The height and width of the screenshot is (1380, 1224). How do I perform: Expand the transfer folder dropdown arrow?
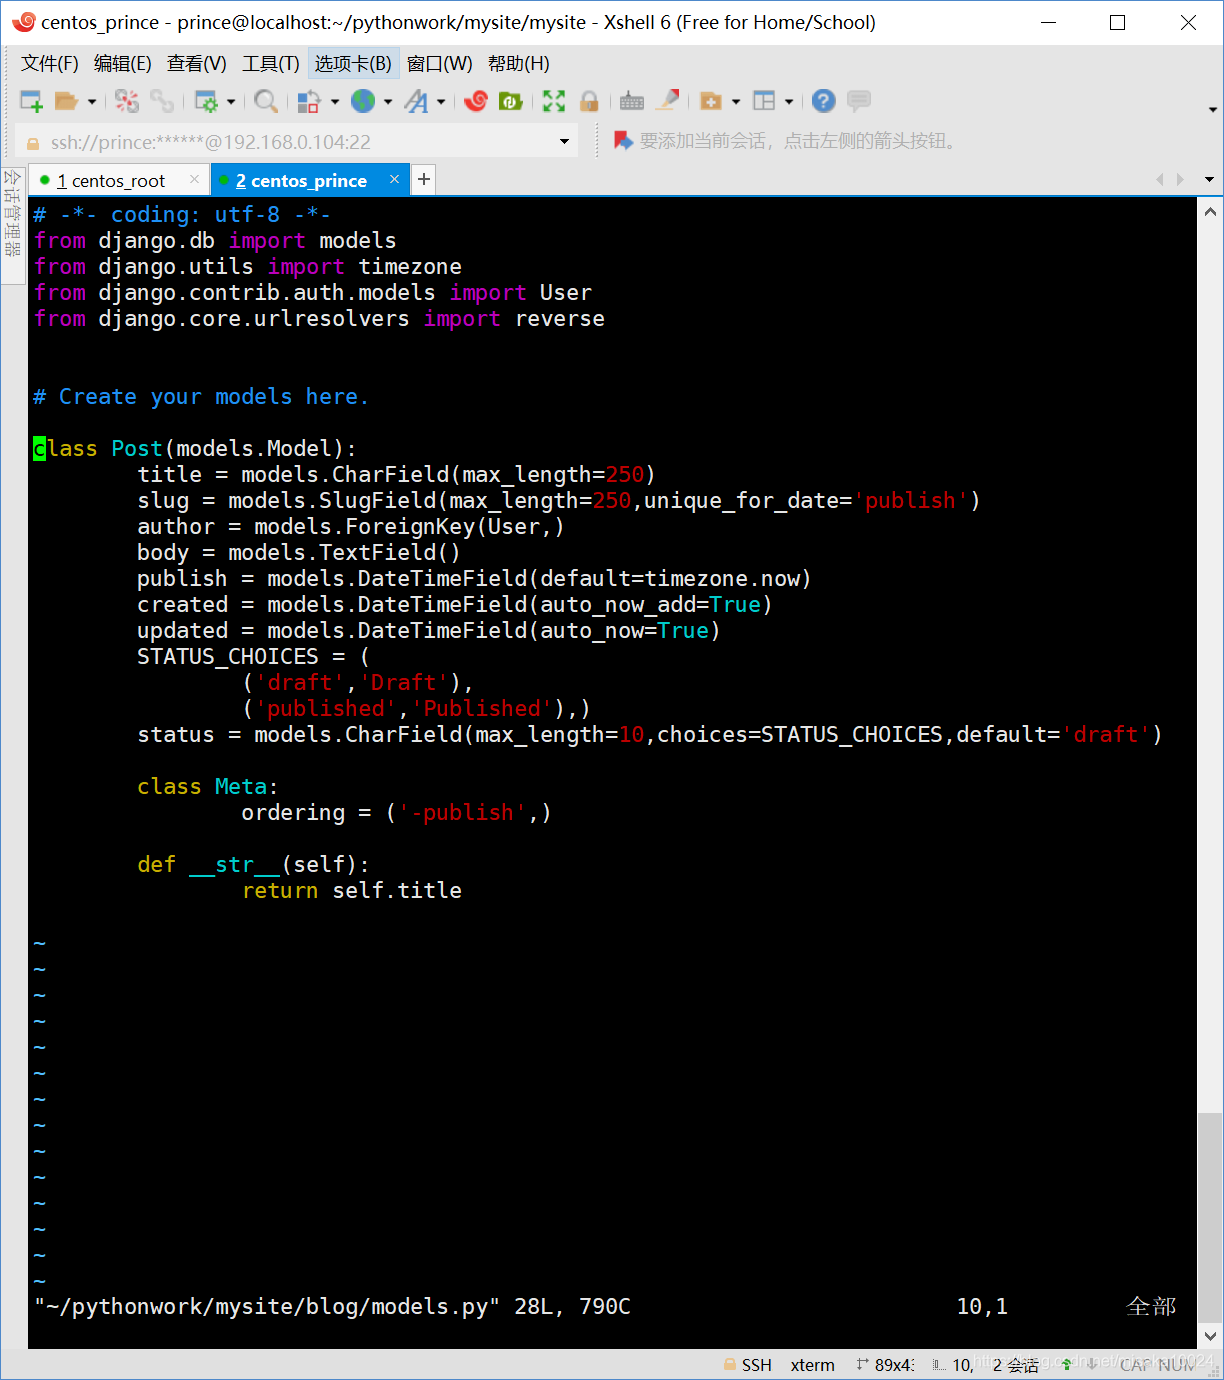[736, 101]
